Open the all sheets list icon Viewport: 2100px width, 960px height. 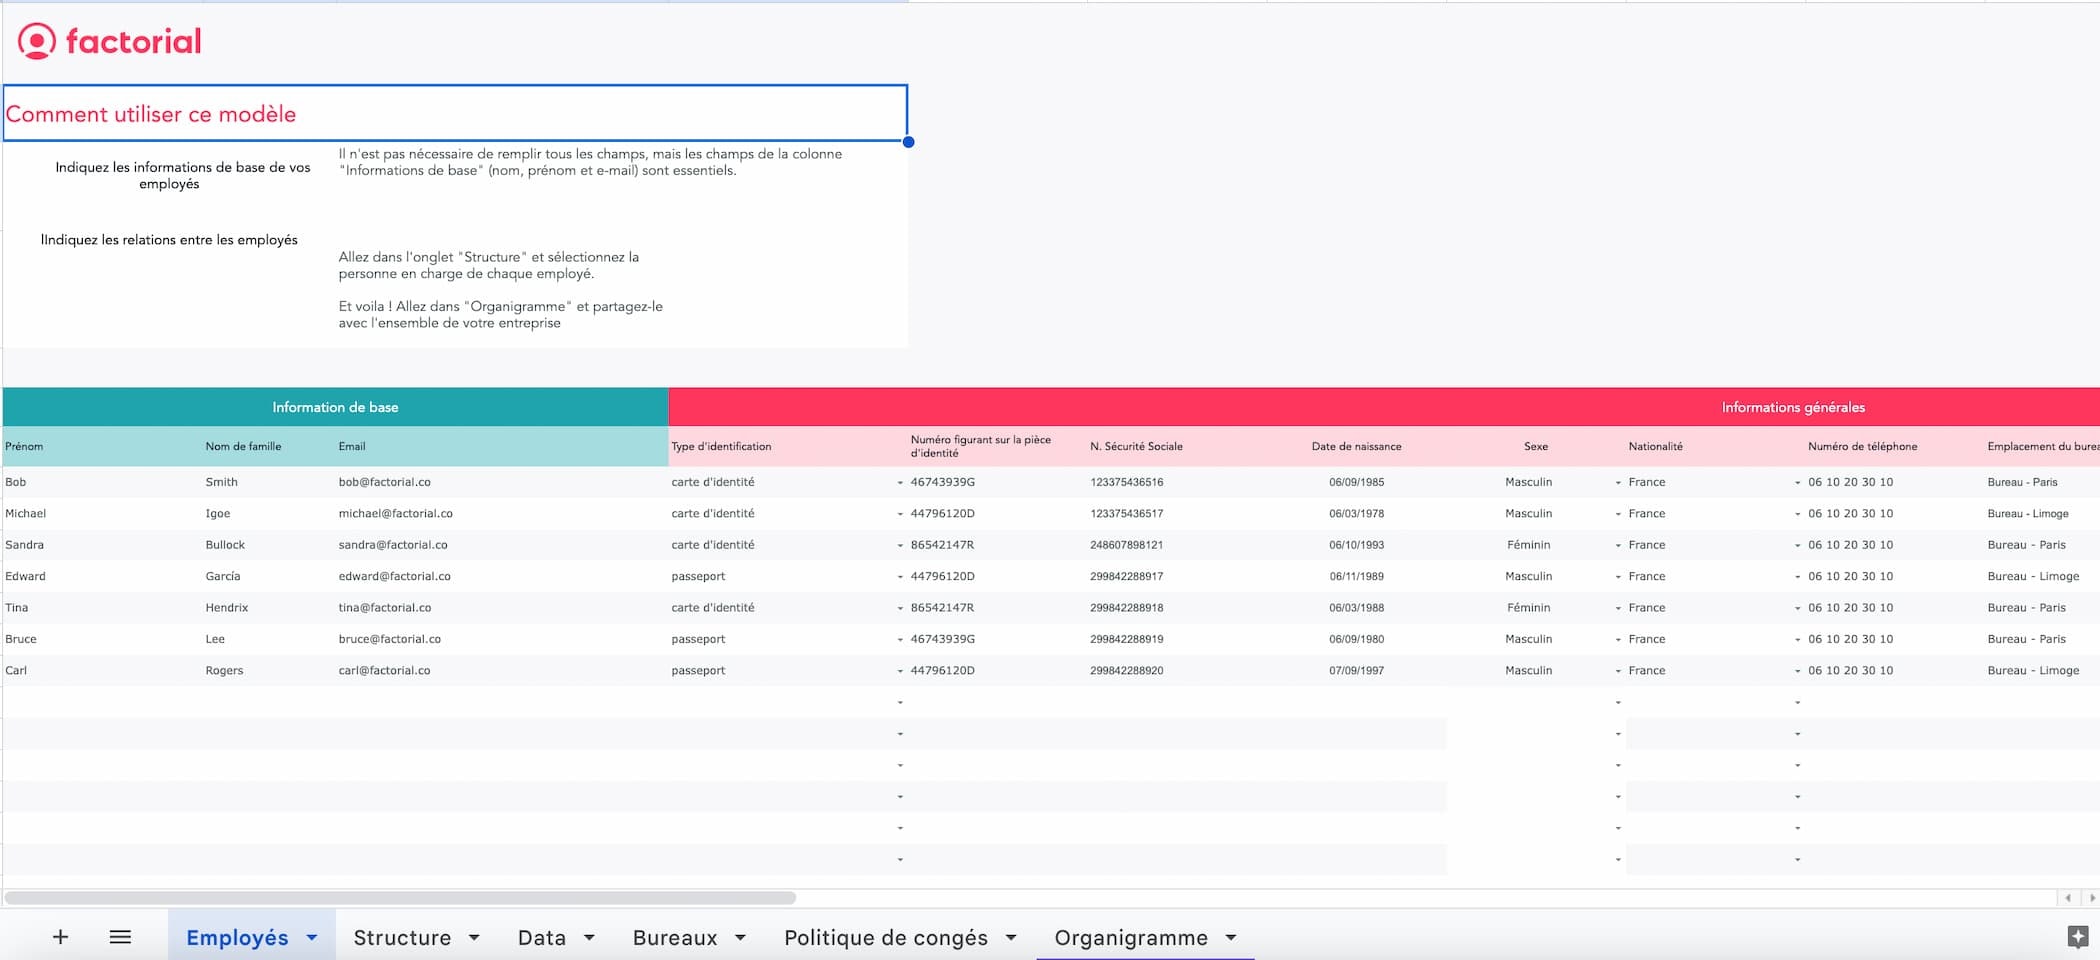click(x=120, y=937)
